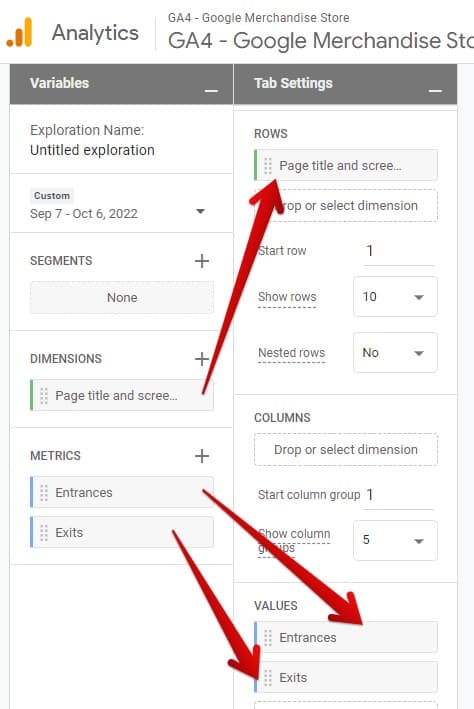Click the None segment placeholder
Screen dimensions: 474x709
click(122, 298)
